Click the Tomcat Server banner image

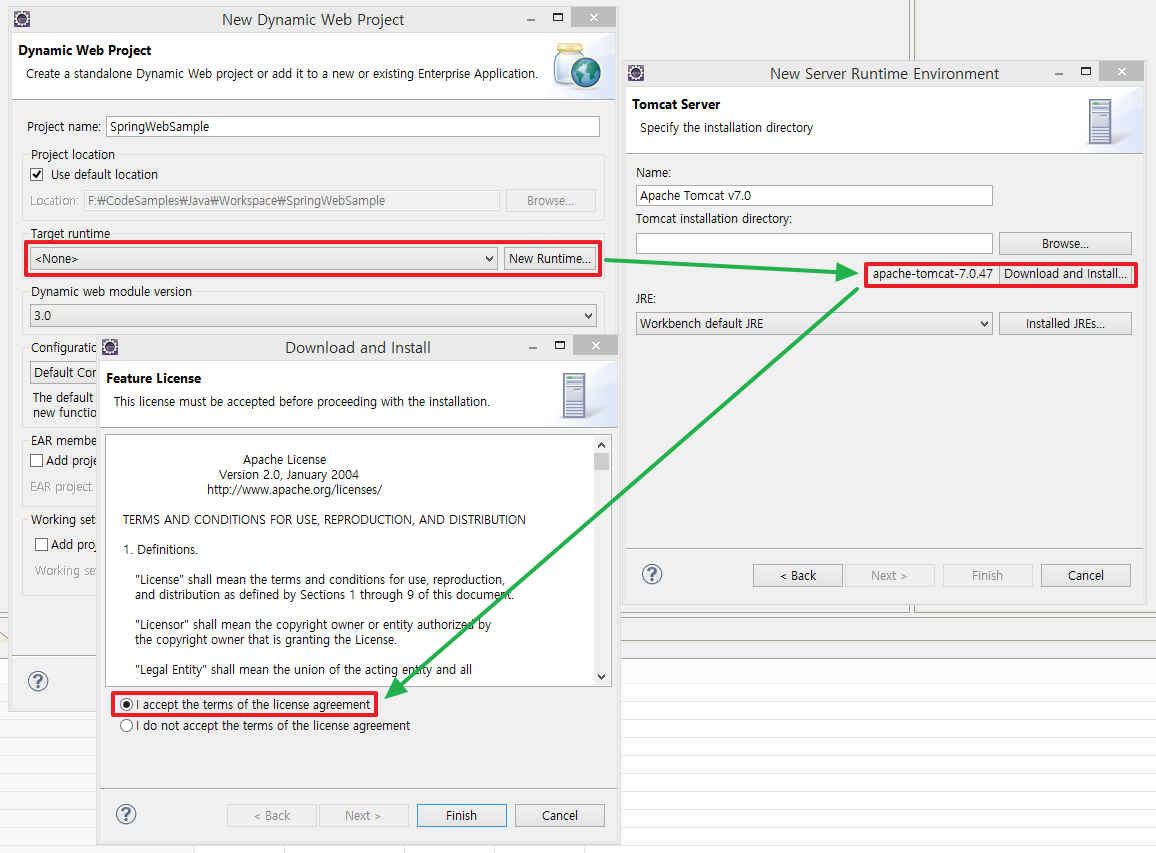[x=1101, y=122]
